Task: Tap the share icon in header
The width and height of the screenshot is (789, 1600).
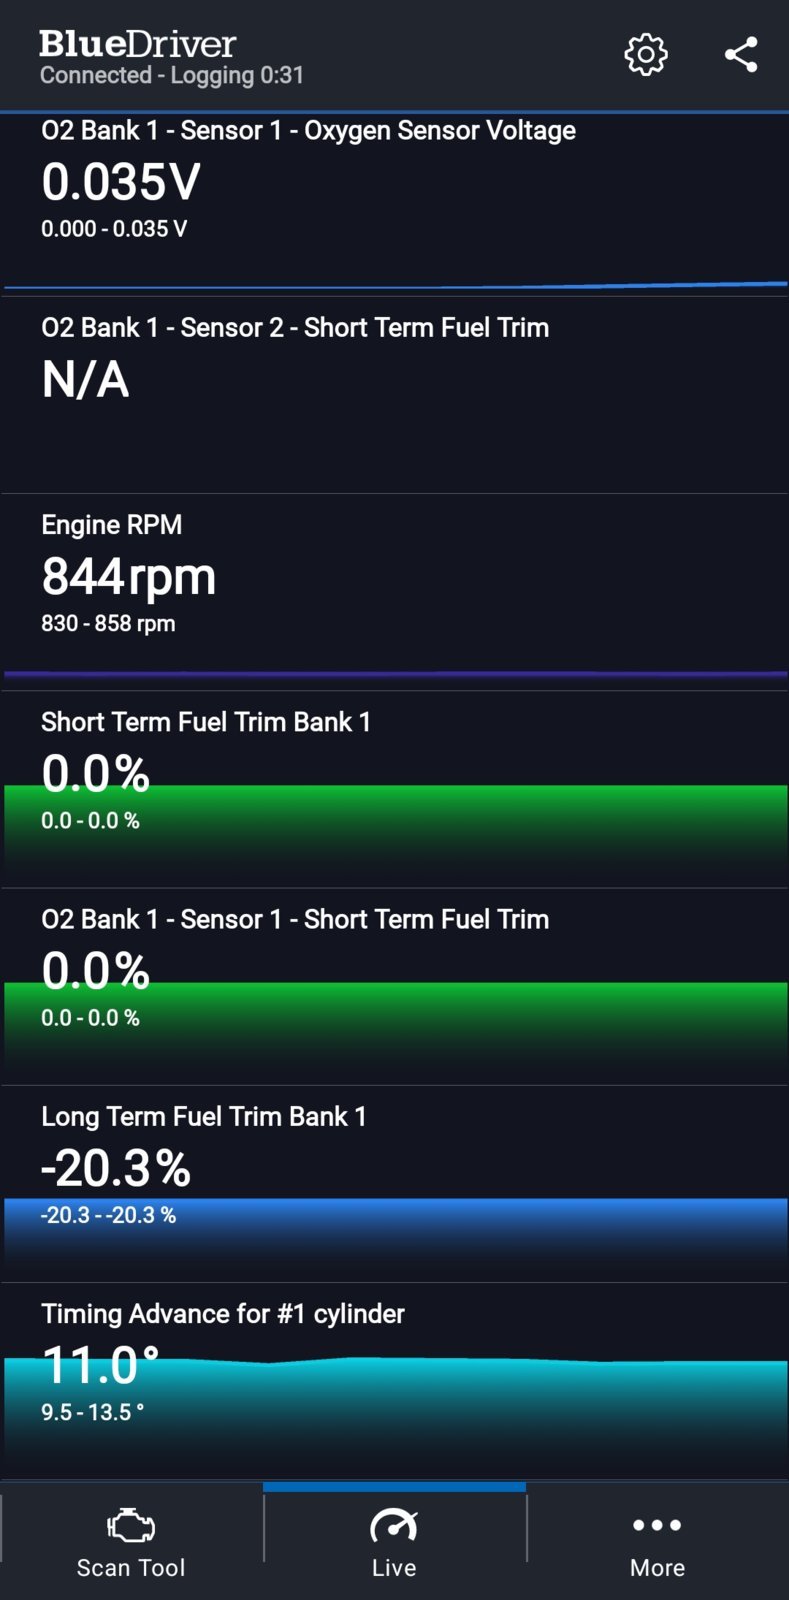Action: tap(741, 54)
